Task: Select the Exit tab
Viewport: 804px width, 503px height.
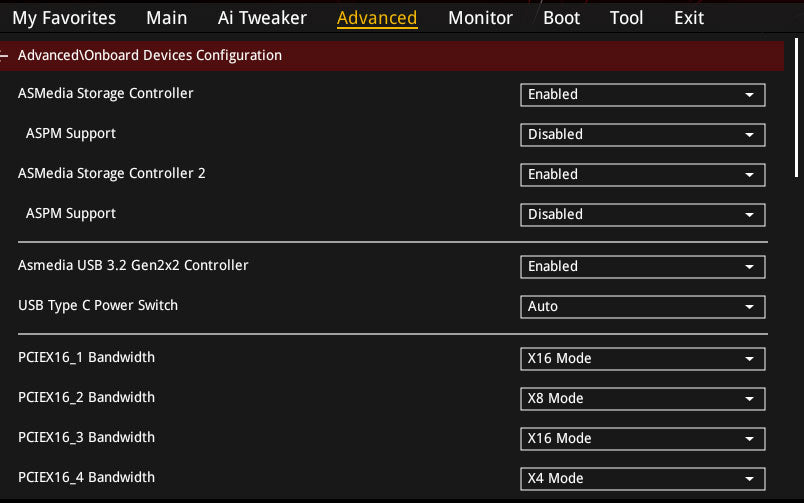Action: click(689, 18)
